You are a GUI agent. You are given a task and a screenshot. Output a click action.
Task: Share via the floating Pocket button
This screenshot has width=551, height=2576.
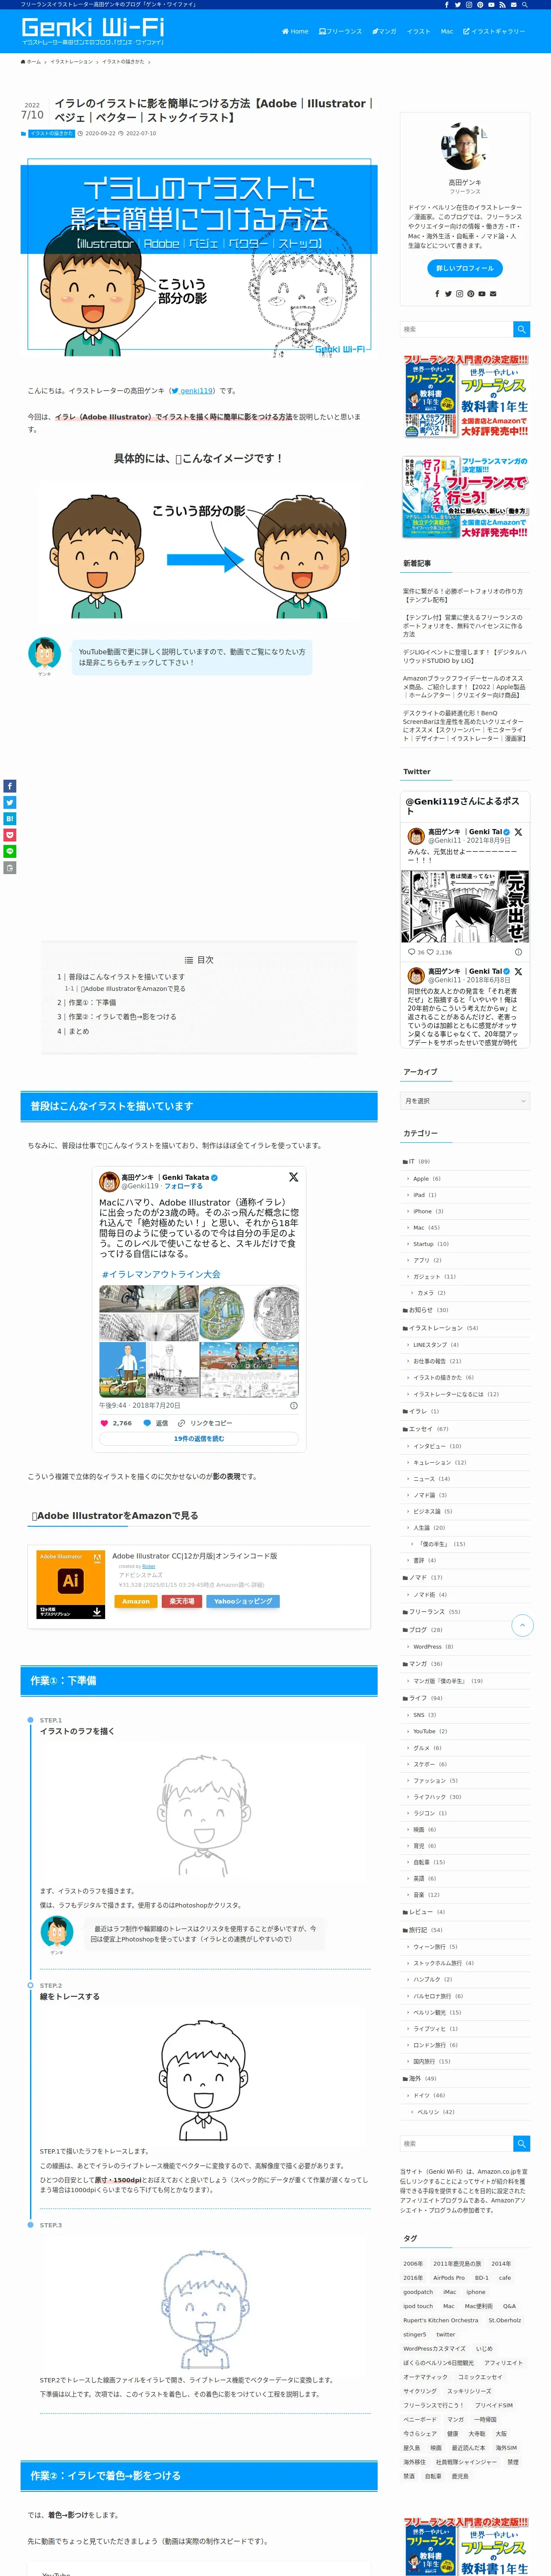[9, 835]
